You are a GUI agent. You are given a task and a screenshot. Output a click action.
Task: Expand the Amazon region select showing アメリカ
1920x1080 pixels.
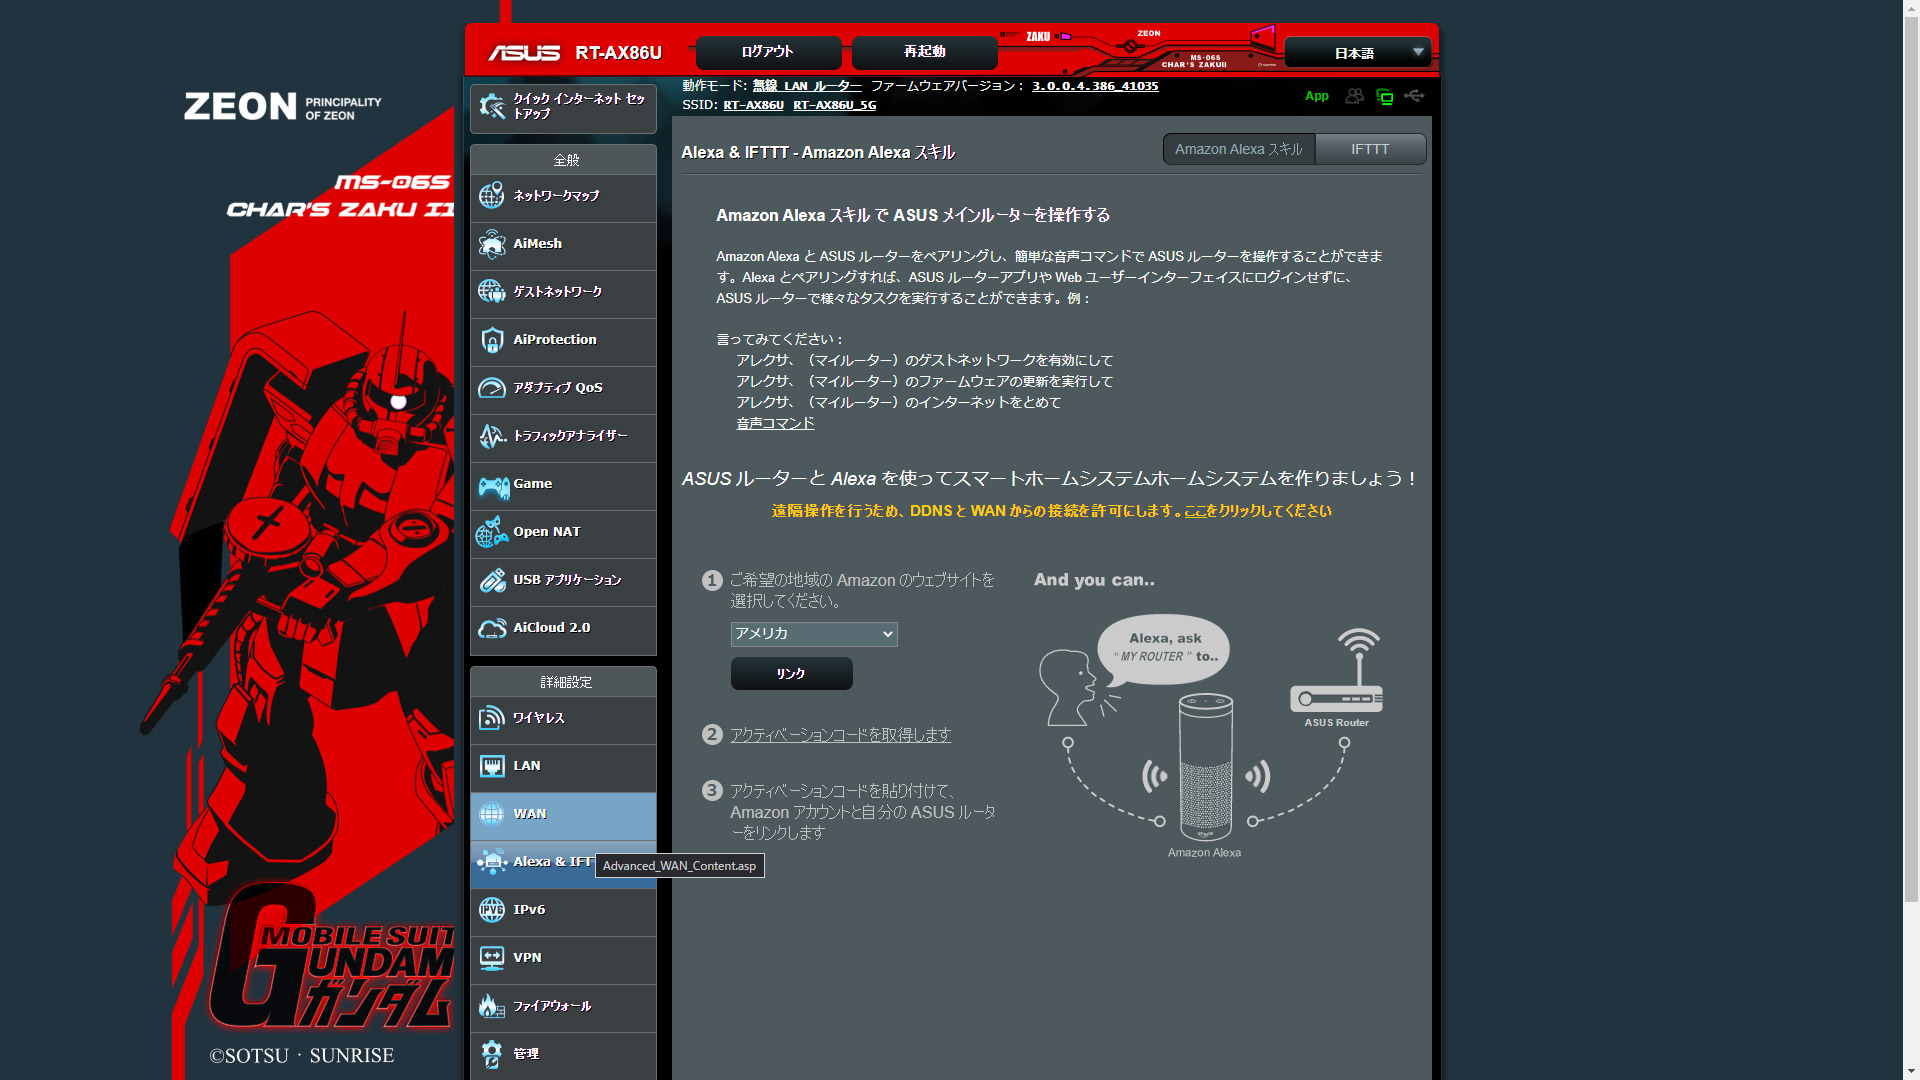(813, 634)
